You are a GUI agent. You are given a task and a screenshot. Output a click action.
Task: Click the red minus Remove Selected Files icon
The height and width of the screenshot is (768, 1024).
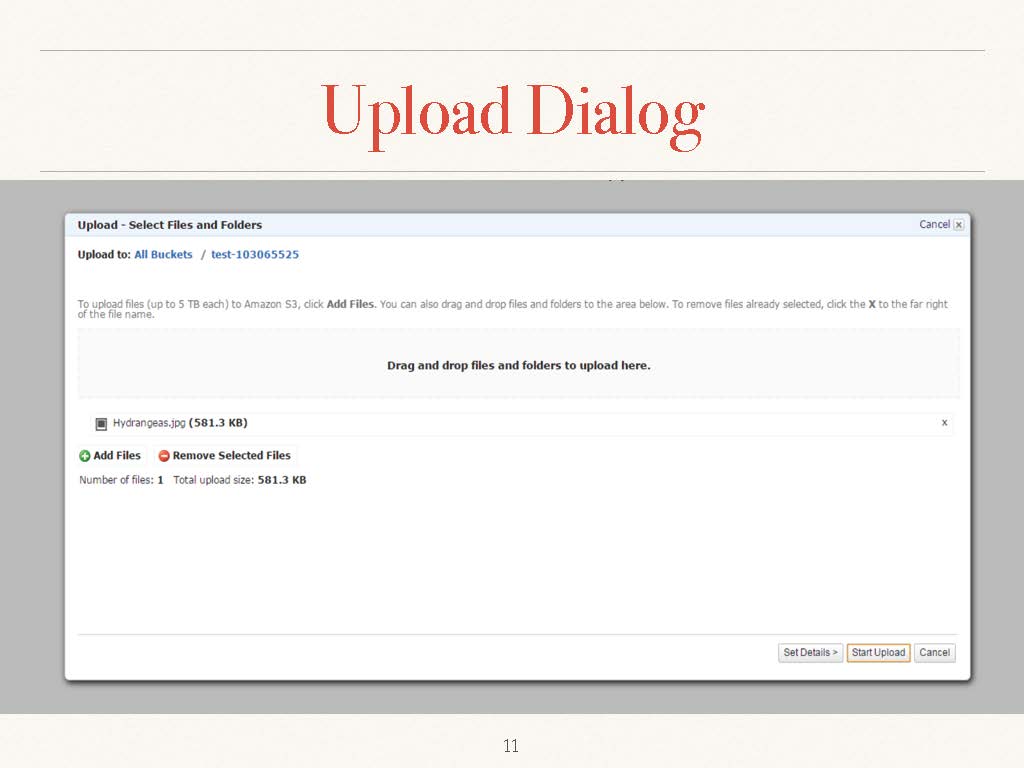[164, 456]
